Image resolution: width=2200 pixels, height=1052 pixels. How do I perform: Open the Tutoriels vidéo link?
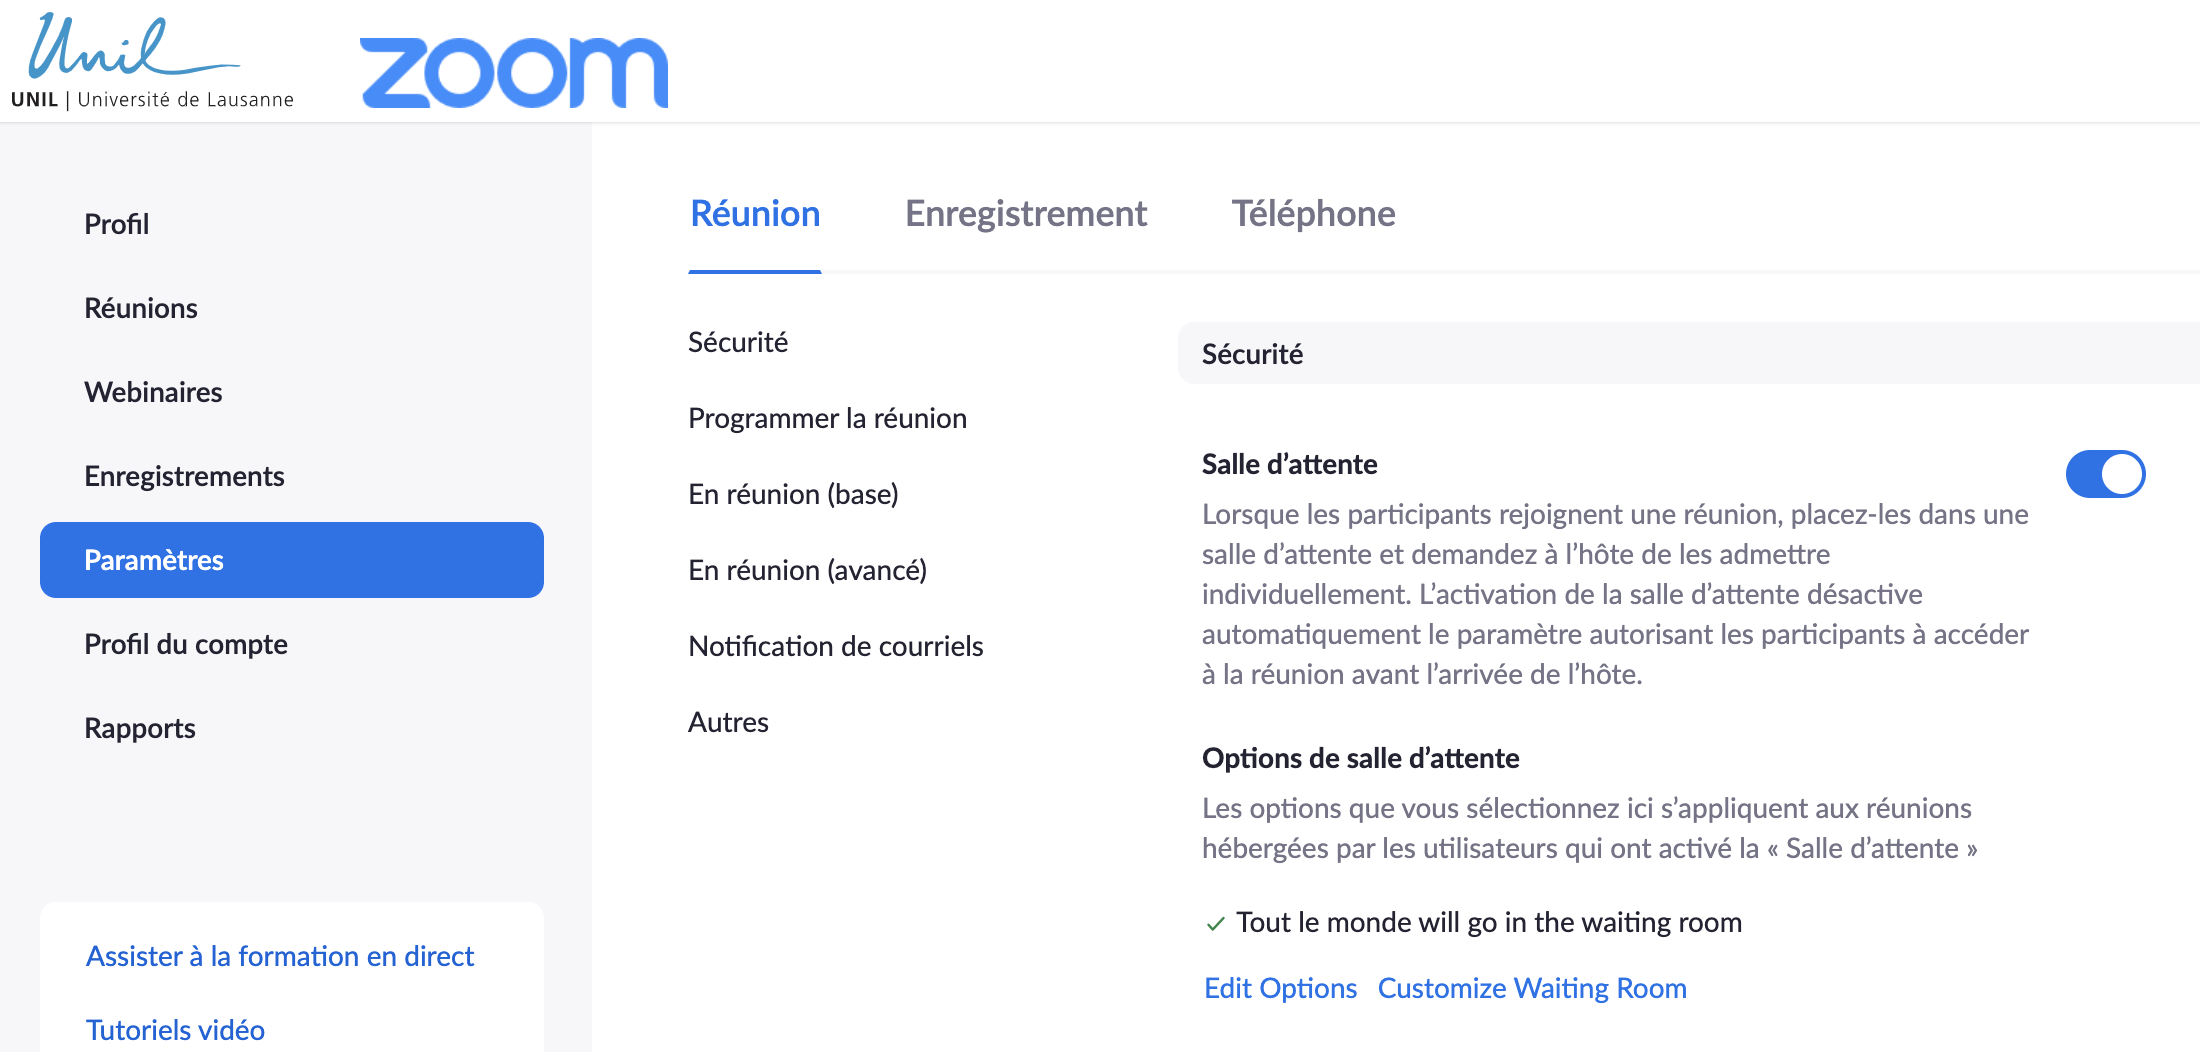pos(175,1030)
